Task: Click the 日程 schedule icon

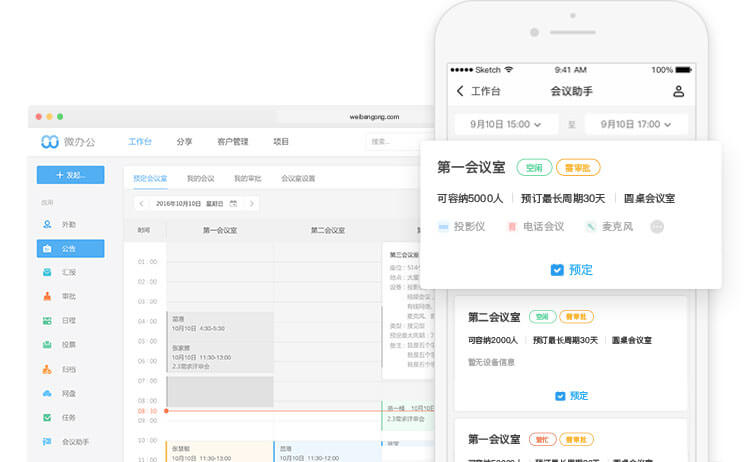Action: coord(47,321)
